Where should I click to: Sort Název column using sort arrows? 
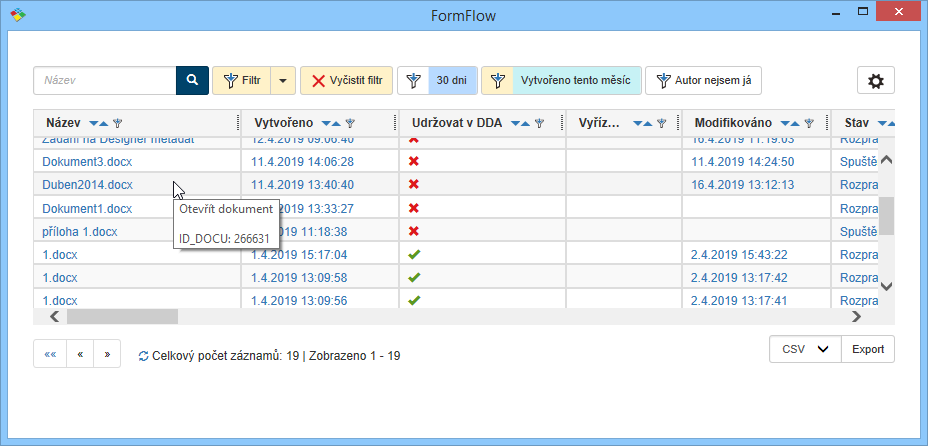click(x=99, y=124)
